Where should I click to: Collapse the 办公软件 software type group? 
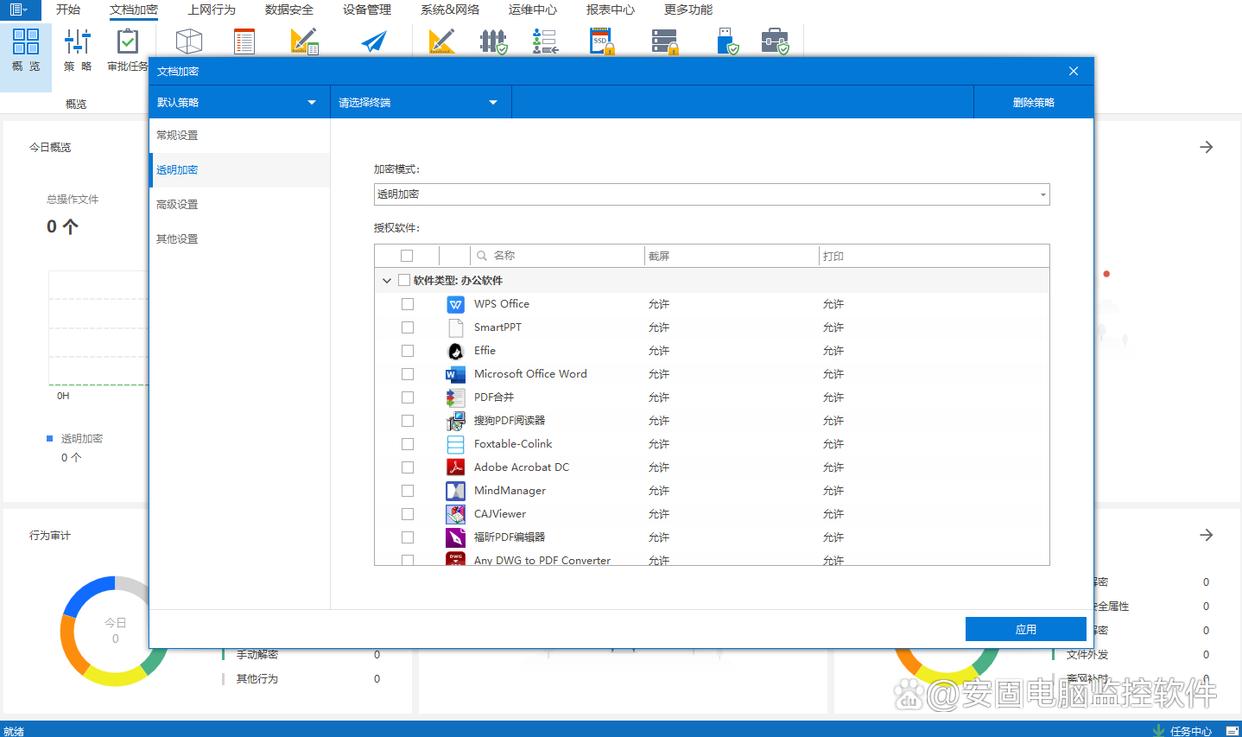[387, 281]
